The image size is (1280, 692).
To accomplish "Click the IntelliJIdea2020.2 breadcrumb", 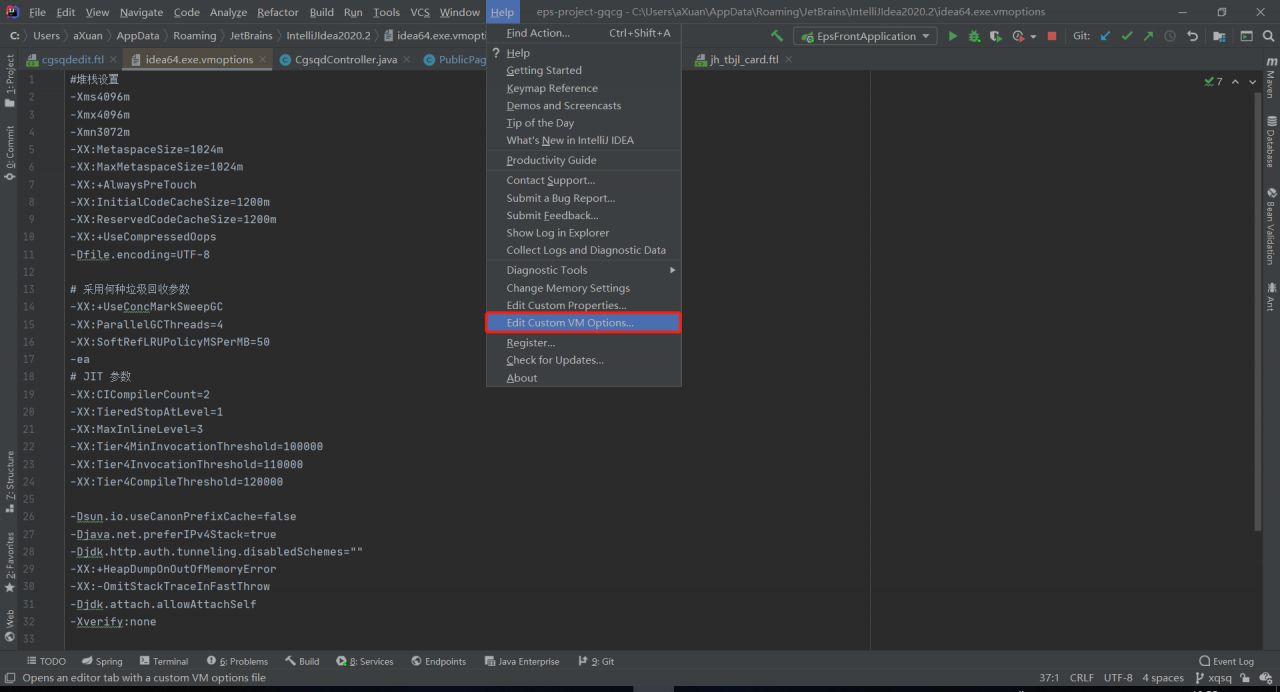I will point(328,36).
